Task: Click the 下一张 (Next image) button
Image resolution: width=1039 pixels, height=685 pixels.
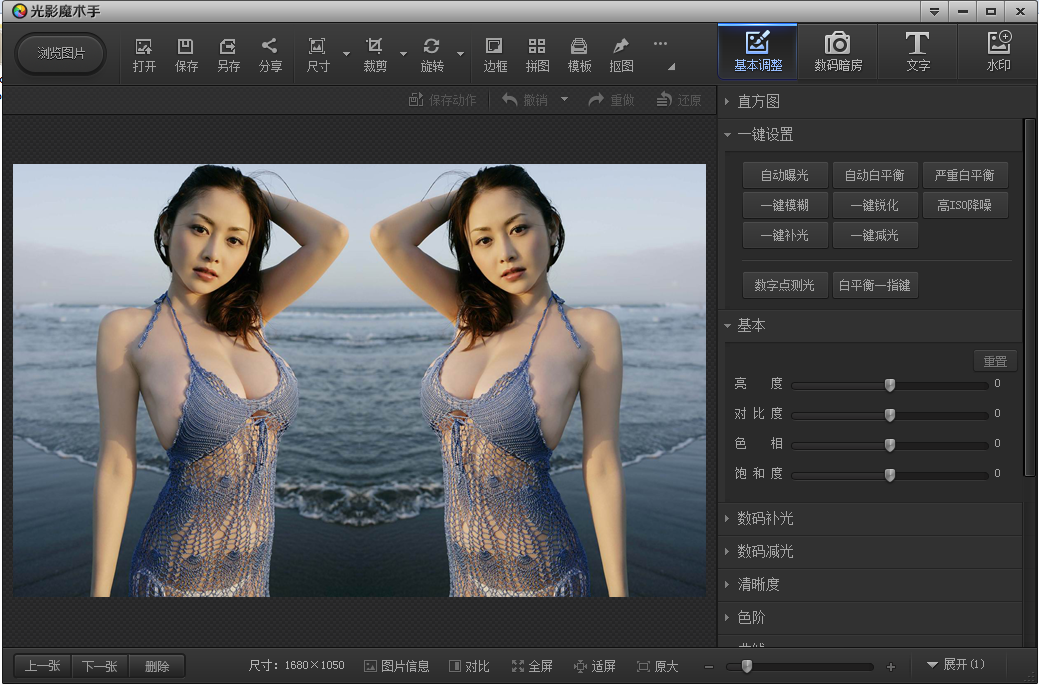Action: coord(100,666)
